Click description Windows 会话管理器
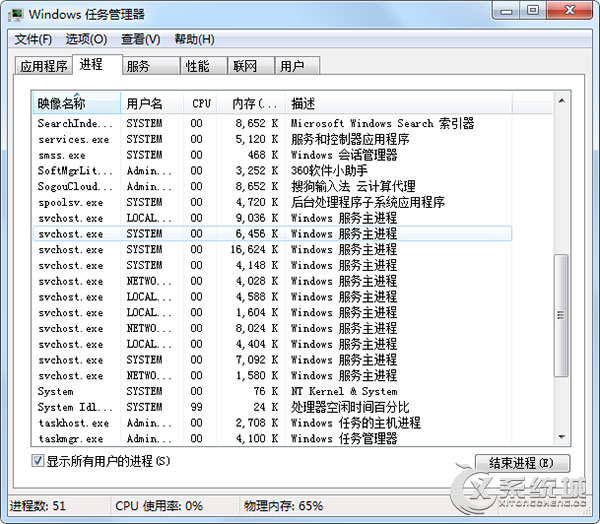Image resolution: width=600 pixels, height=524 pixels. 344,155
